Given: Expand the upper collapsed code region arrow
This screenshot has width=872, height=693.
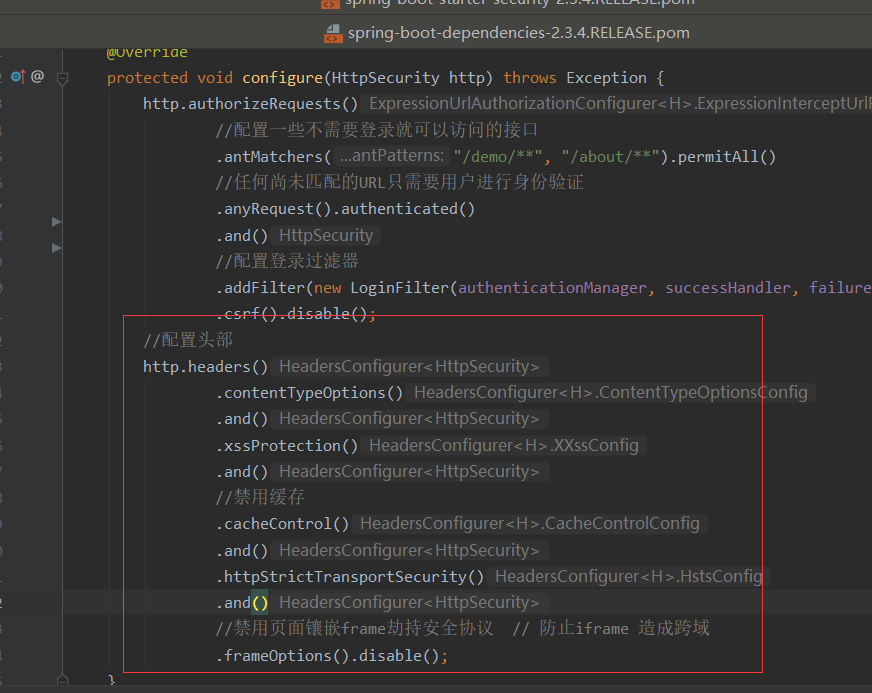Looking at the screenshot, I should click(57, 221).
